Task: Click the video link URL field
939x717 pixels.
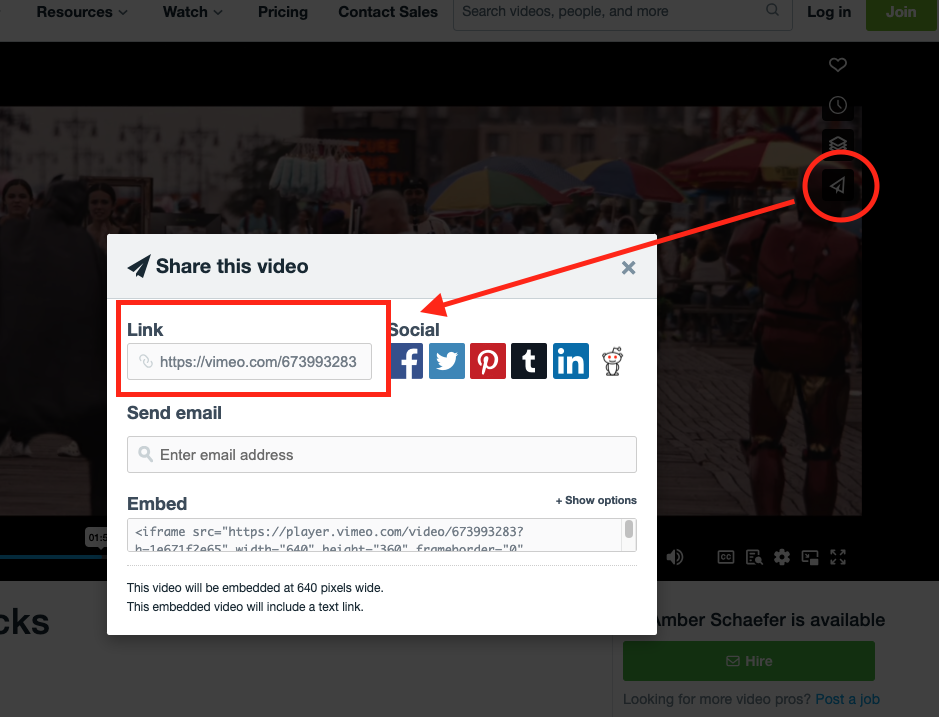Action: pyautogui.click(x=250, y=362)
